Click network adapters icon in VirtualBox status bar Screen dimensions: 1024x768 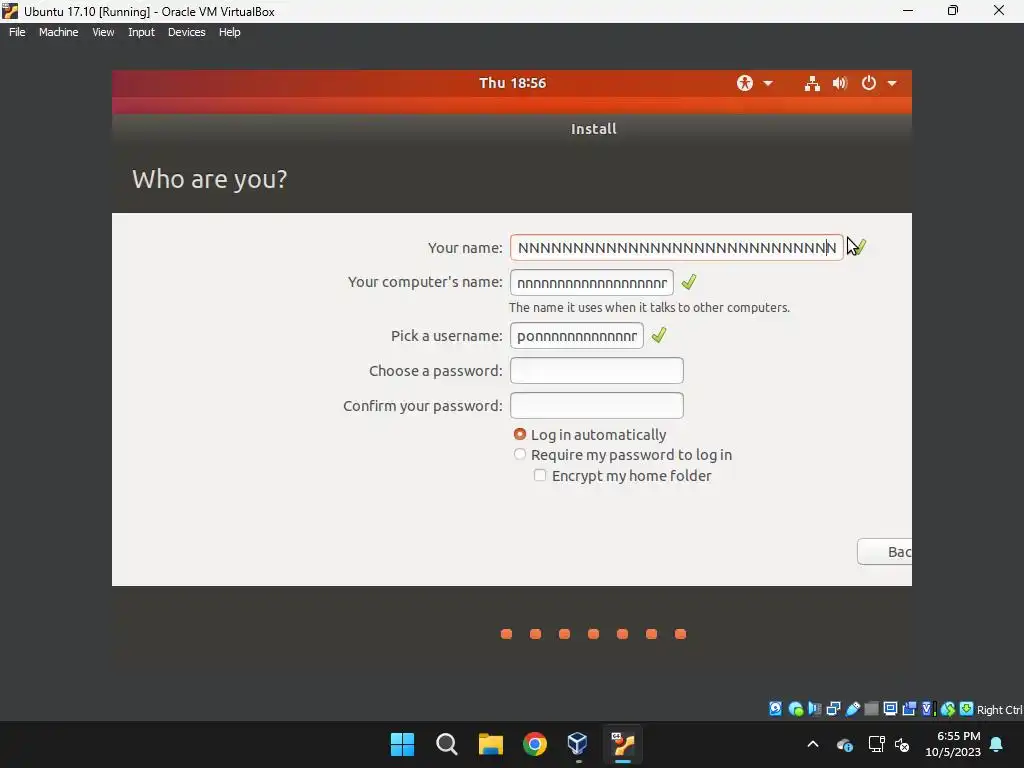pos(833,709)
